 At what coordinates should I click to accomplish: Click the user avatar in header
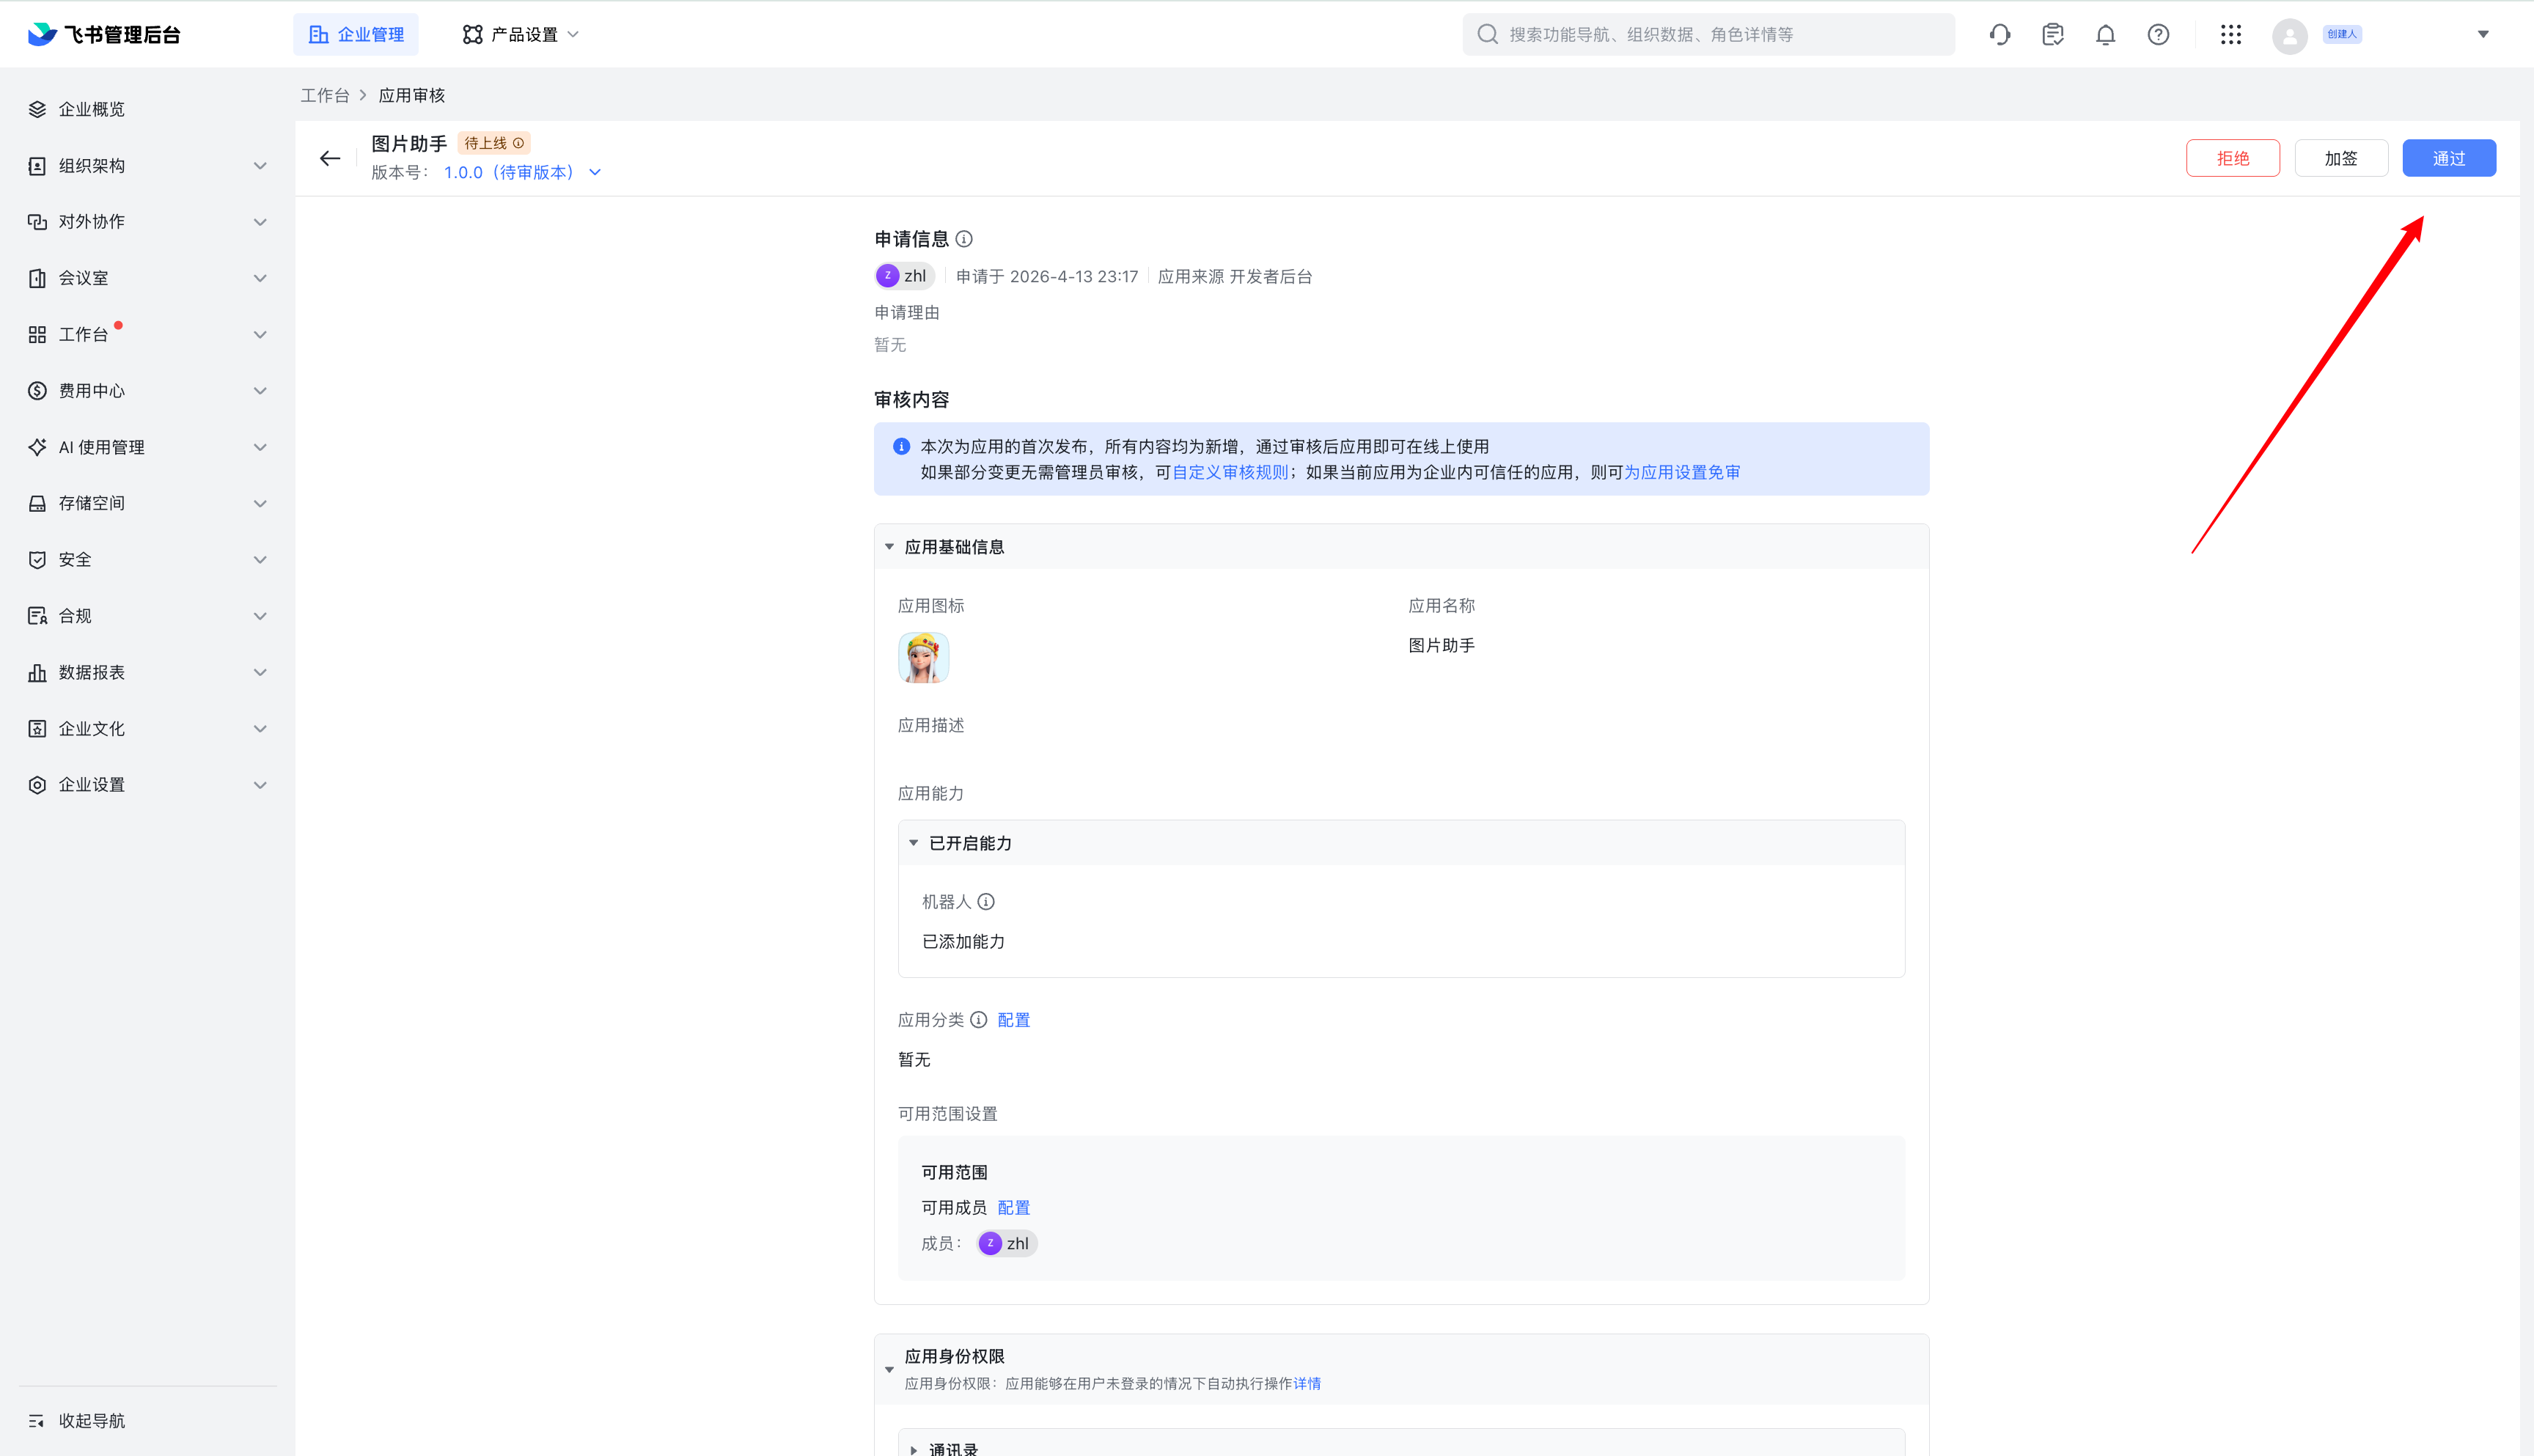point(2289,35)
